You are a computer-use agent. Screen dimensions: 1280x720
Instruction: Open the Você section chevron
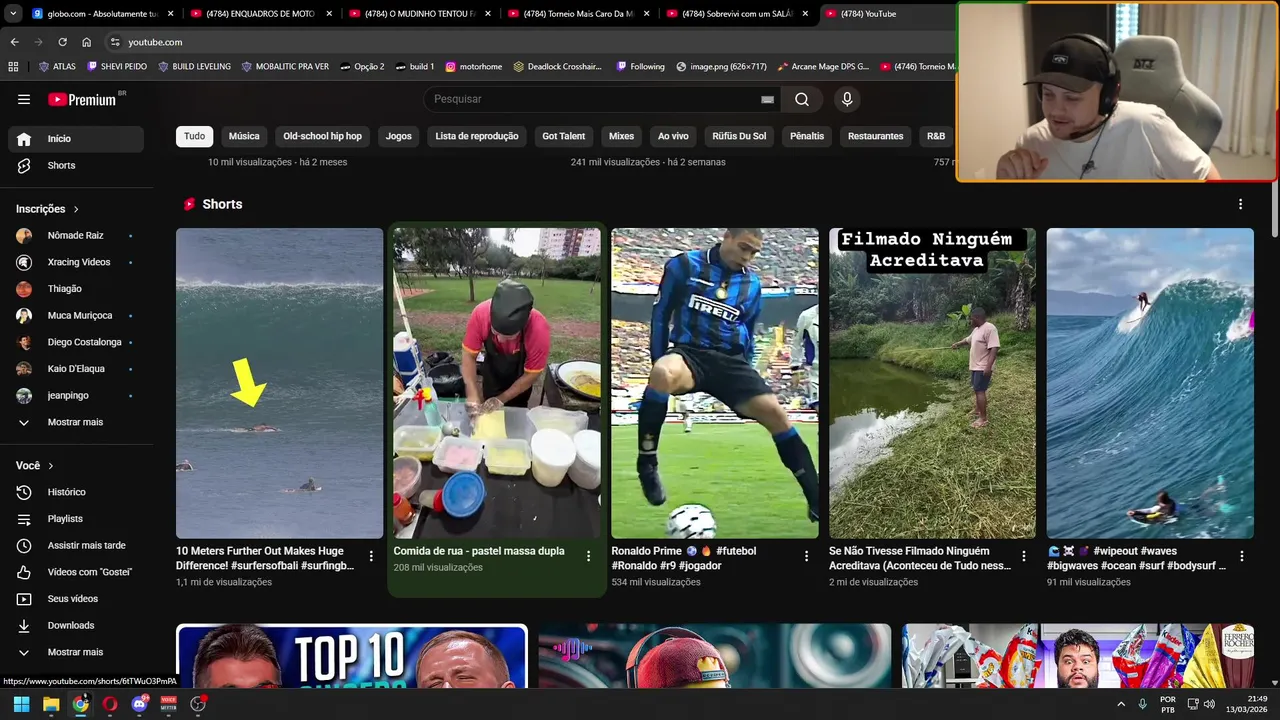[x=51, y=466]
